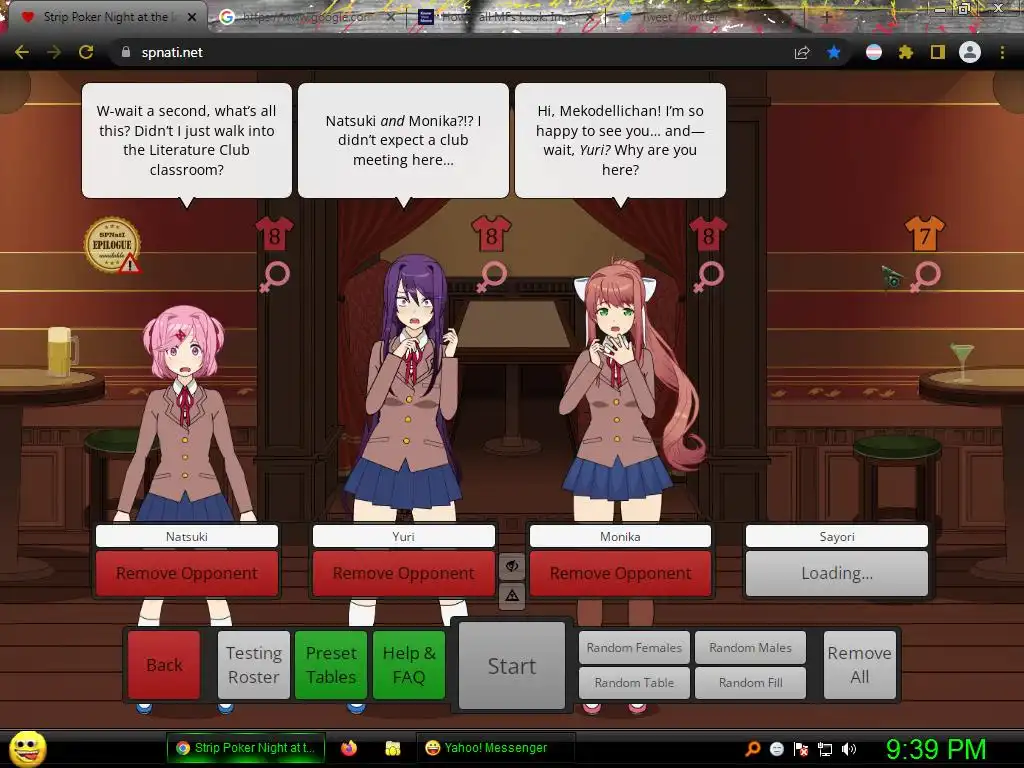This screenshot has height=768, width=1024.
Task: Open the Testing Roster
Action: click(253, 665)
